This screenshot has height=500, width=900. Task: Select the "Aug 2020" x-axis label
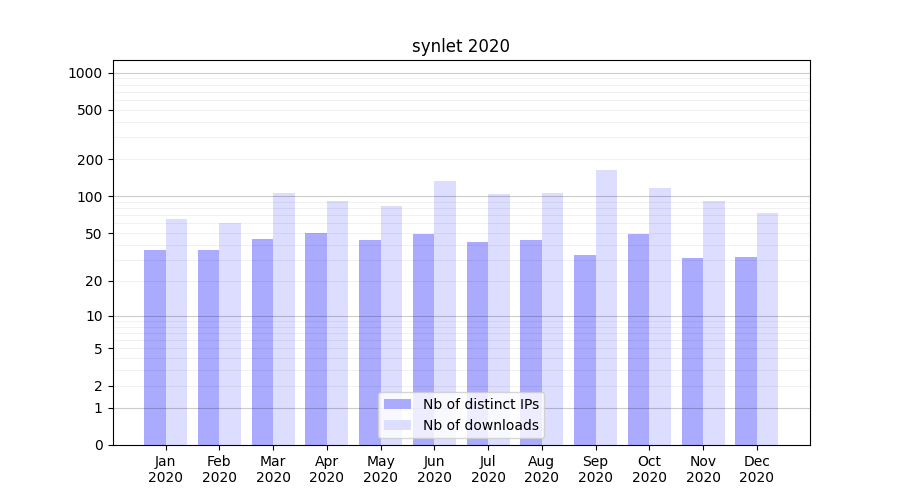pyautogui.click(x=541, y=469)
